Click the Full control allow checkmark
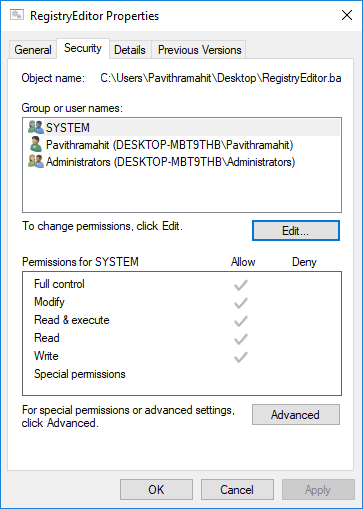 point(240,285)
